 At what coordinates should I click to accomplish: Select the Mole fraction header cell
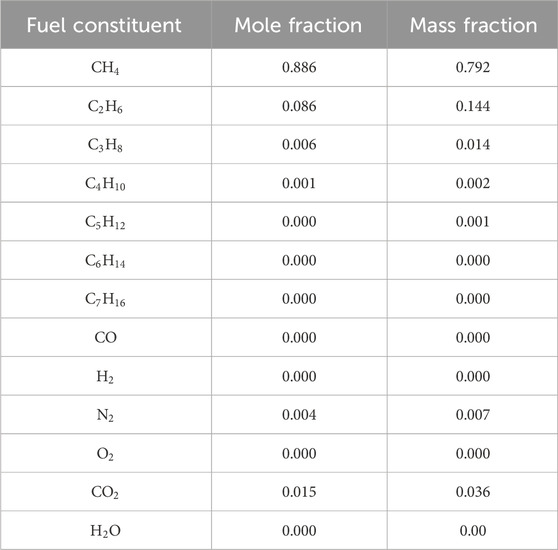tap(298, 25)
